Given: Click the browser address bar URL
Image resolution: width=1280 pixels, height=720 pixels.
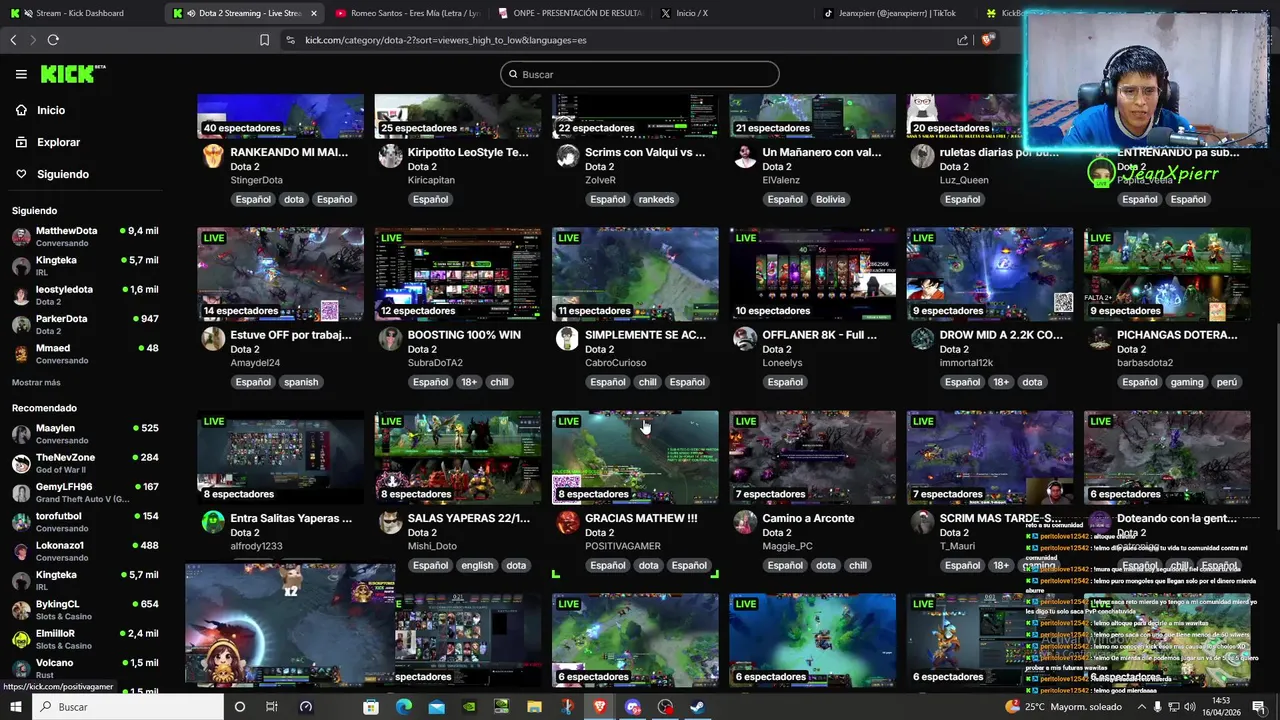Looking at the screenshot, I should coord(445,40).
